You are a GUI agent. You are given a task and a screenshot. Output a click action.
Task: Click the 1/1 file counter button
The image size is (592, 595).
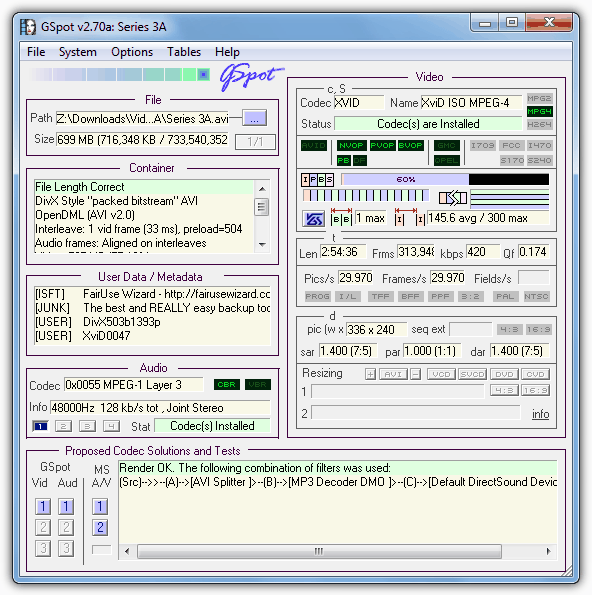(255, 142)
